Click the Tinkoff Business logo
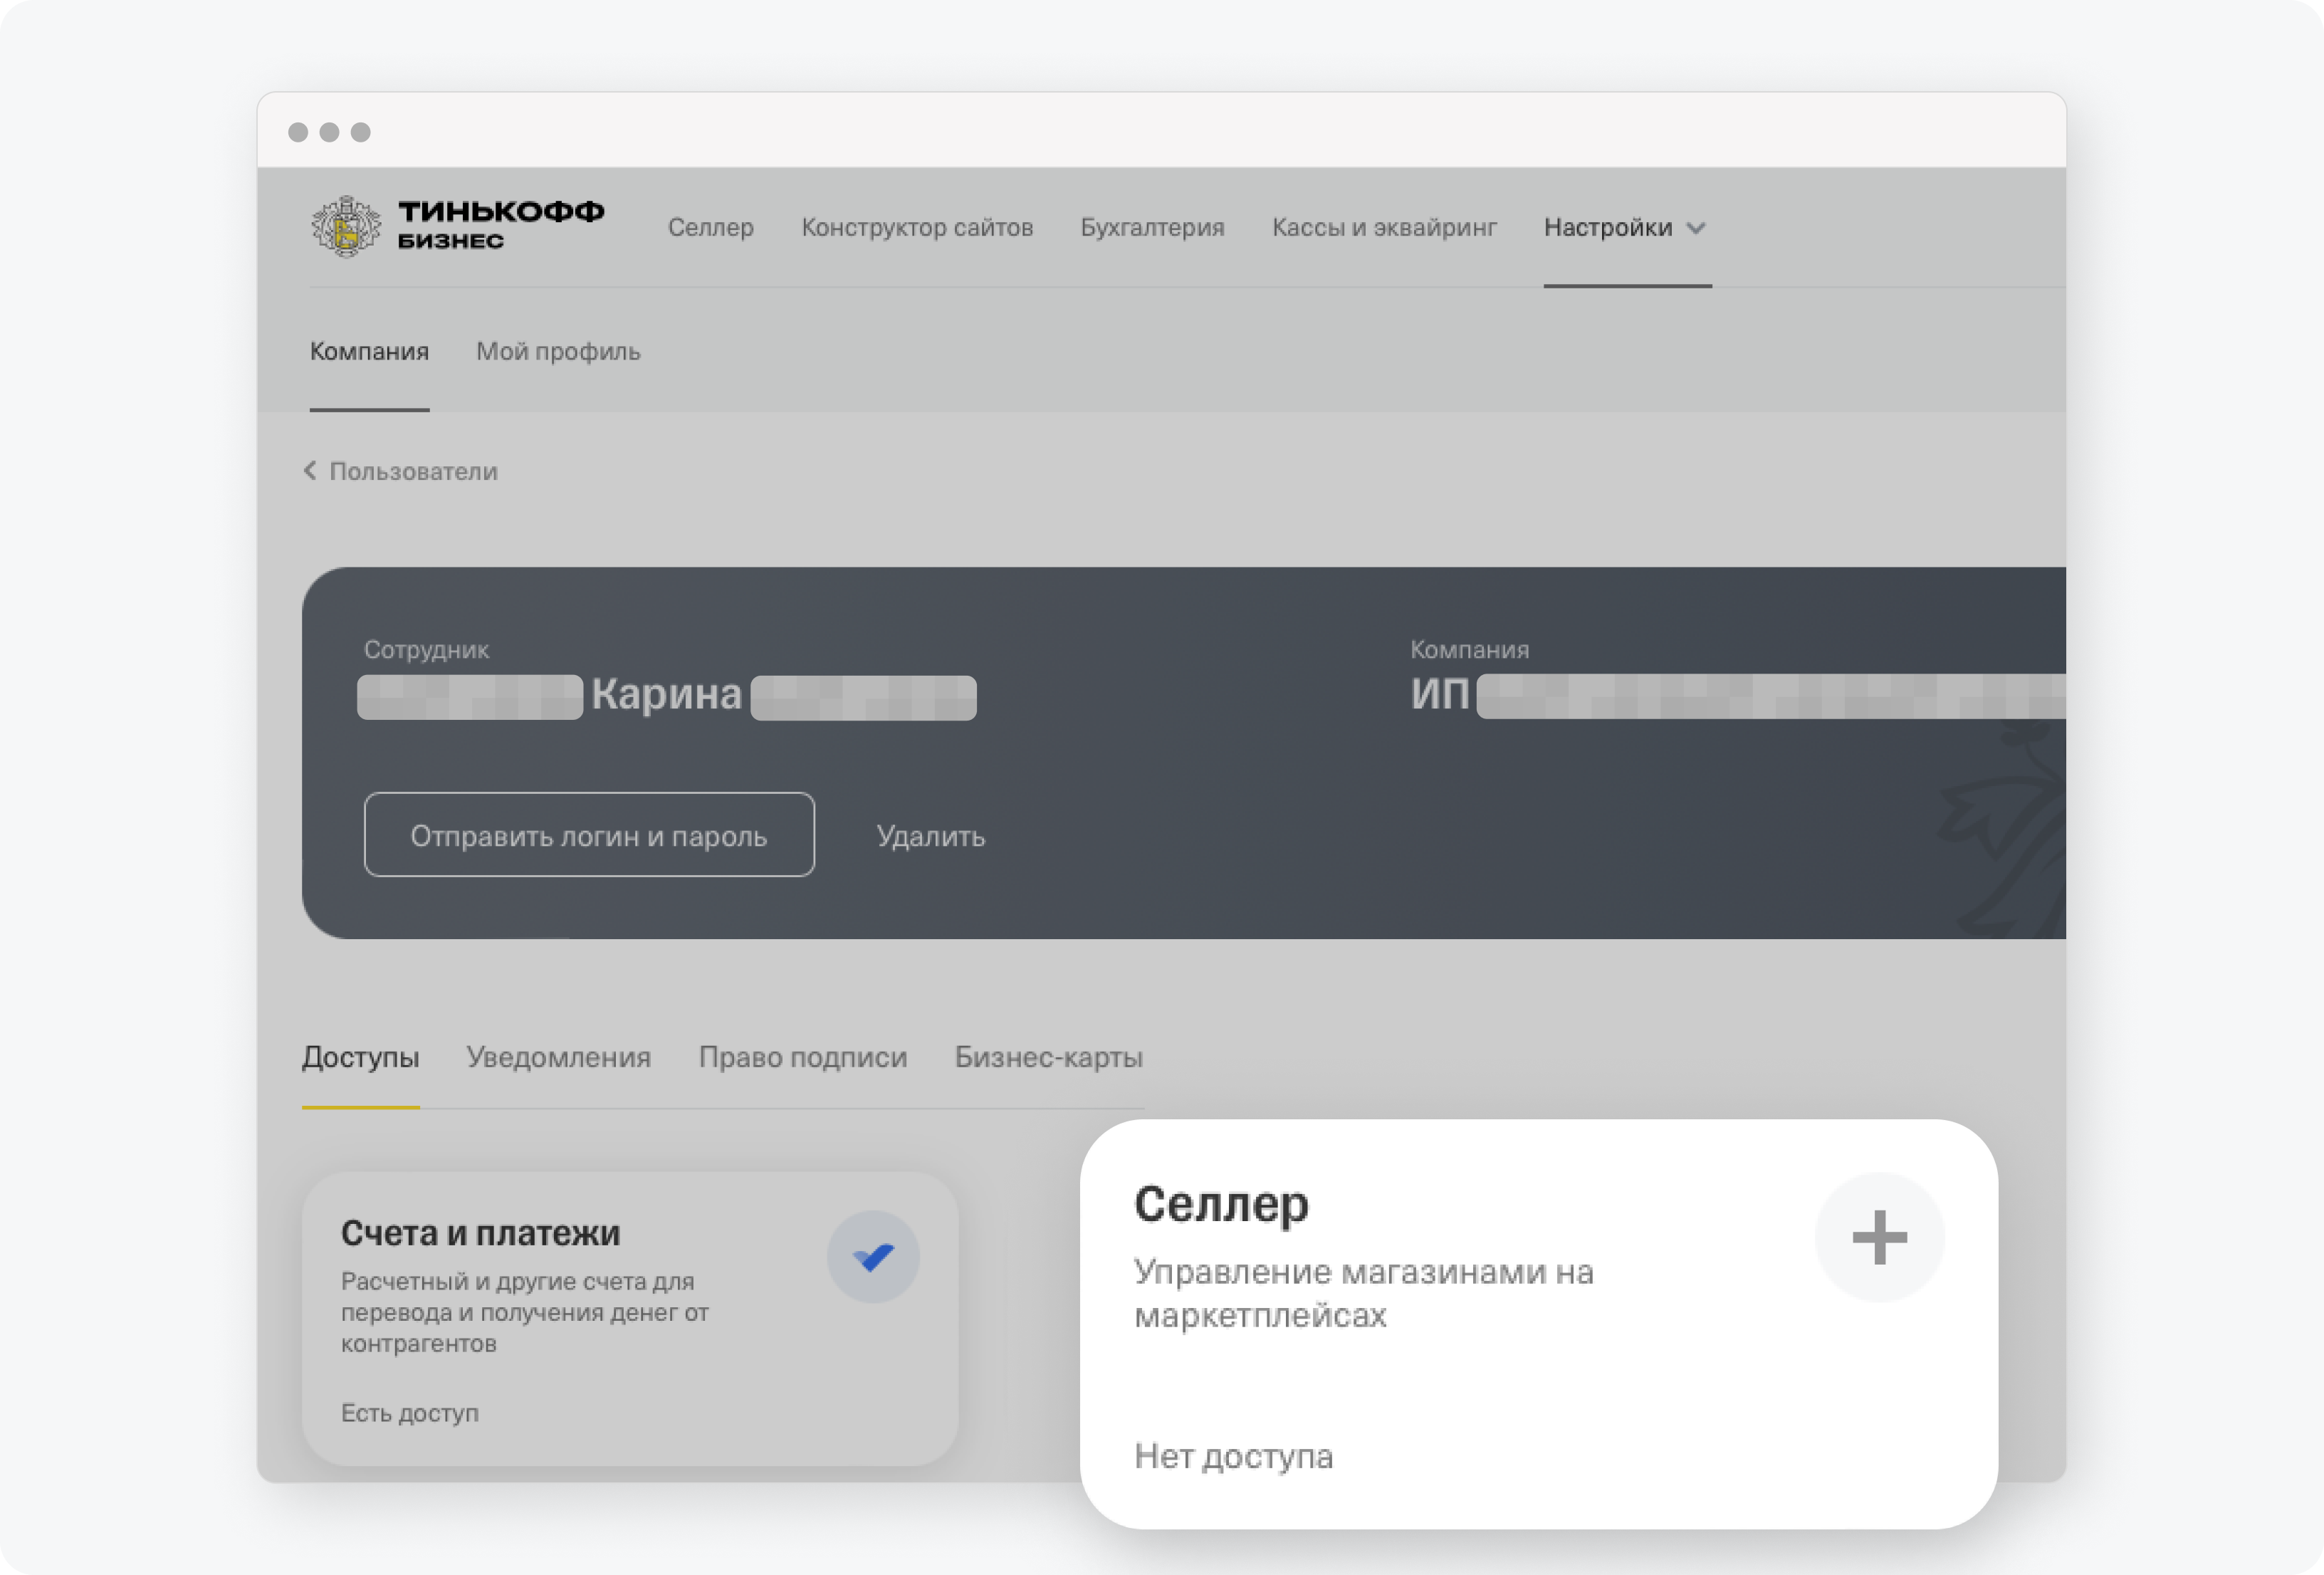This screenshot has width=2324, height=1575. (457, 227)
